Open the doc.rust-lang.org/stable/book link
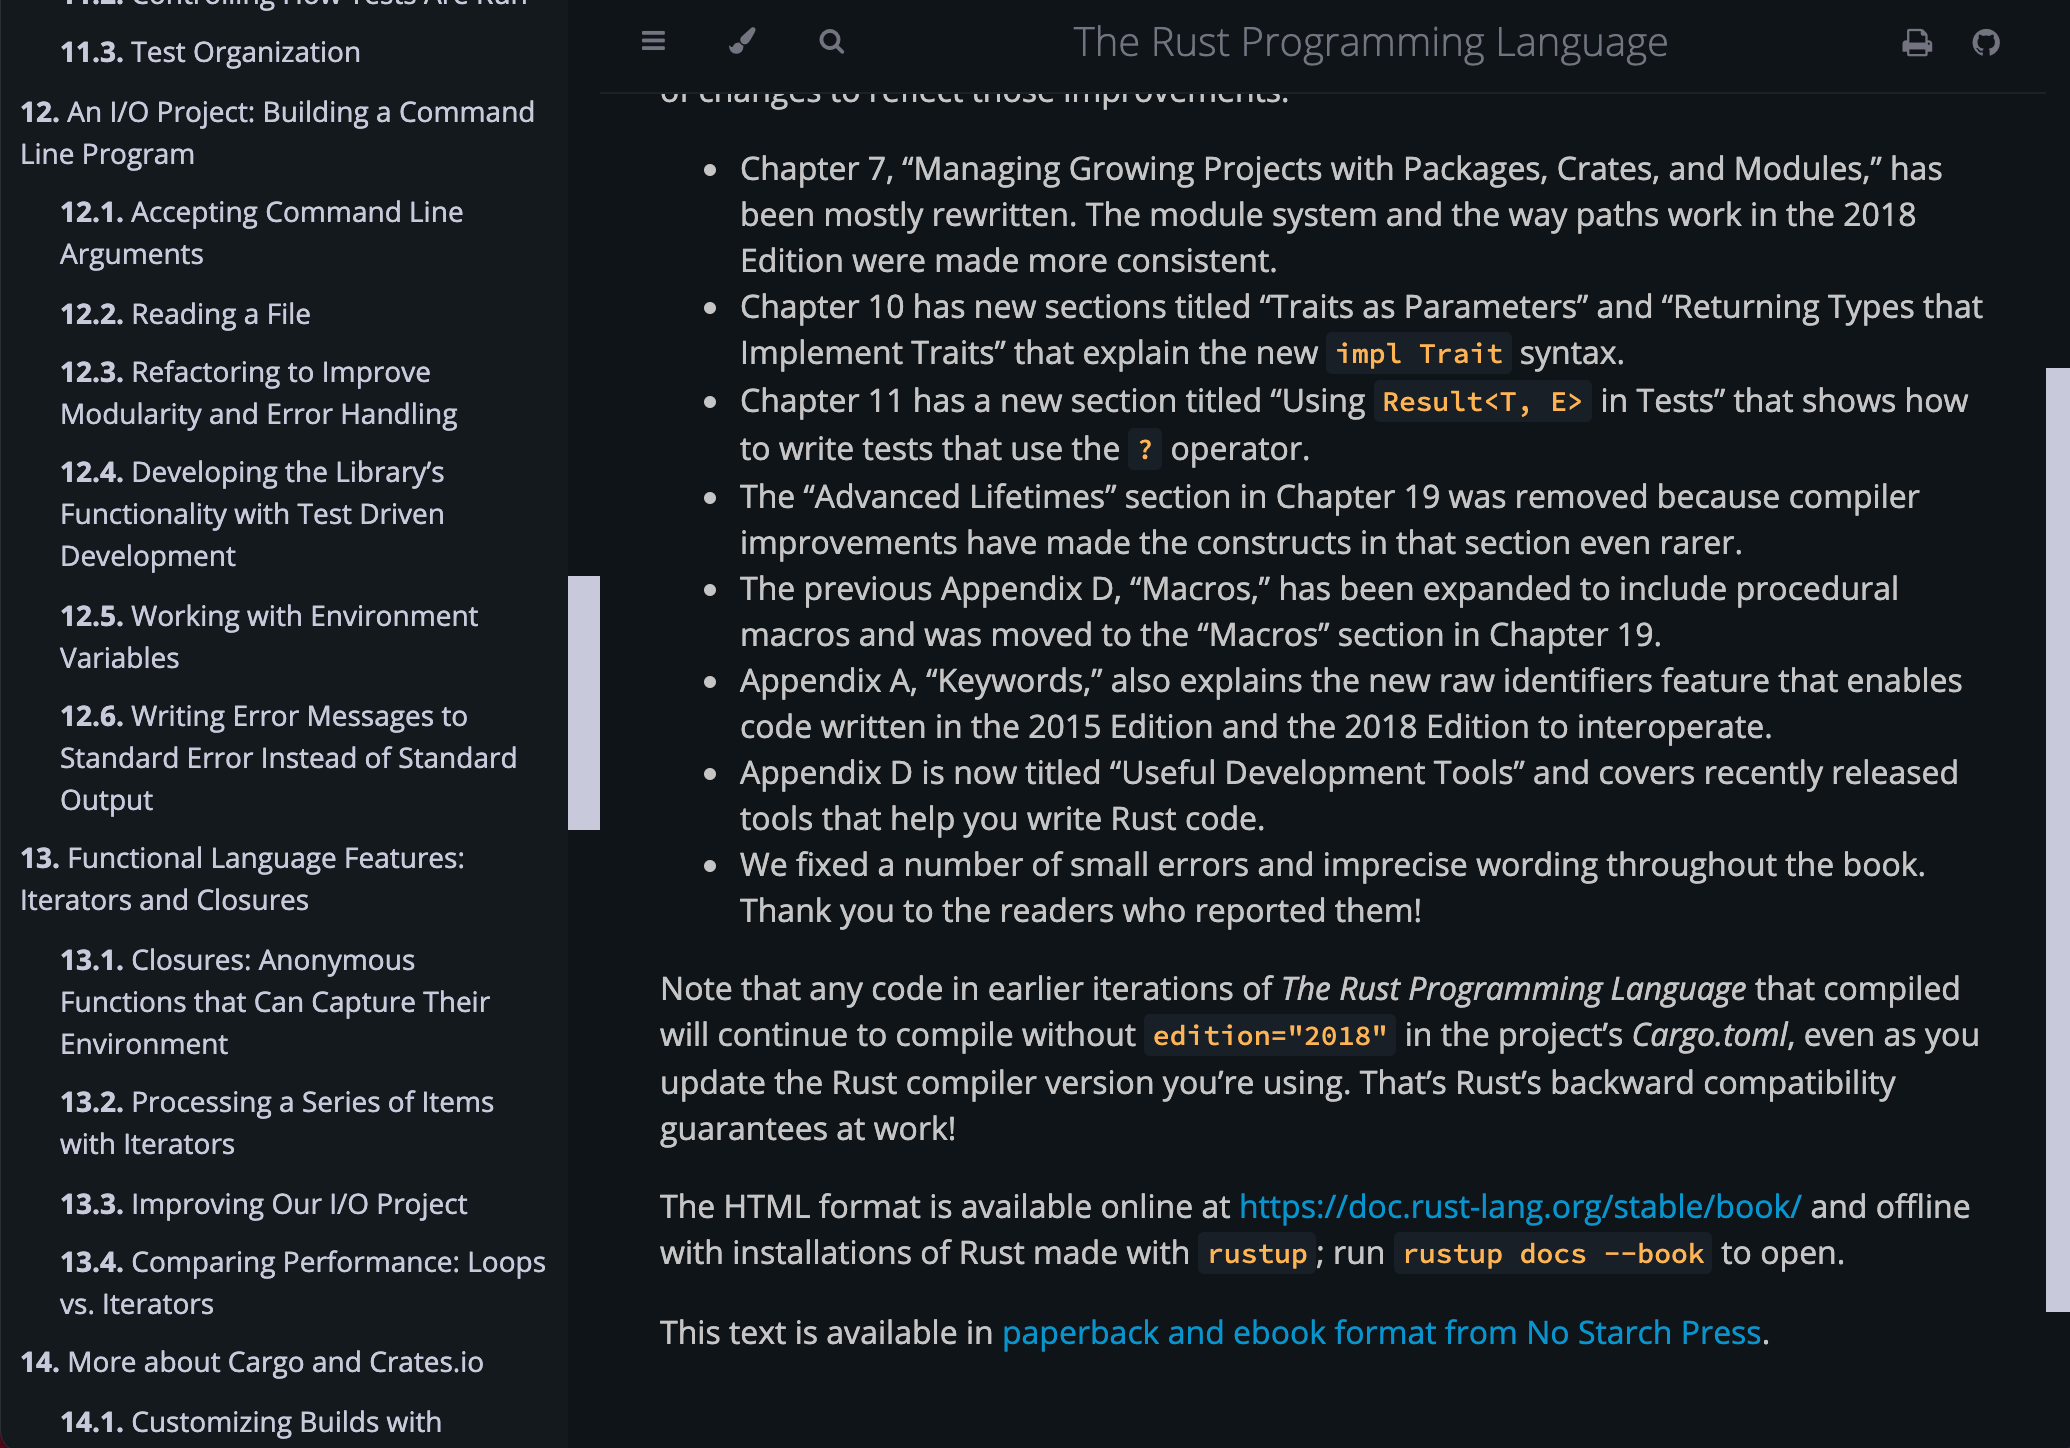 point(1518,1206)
